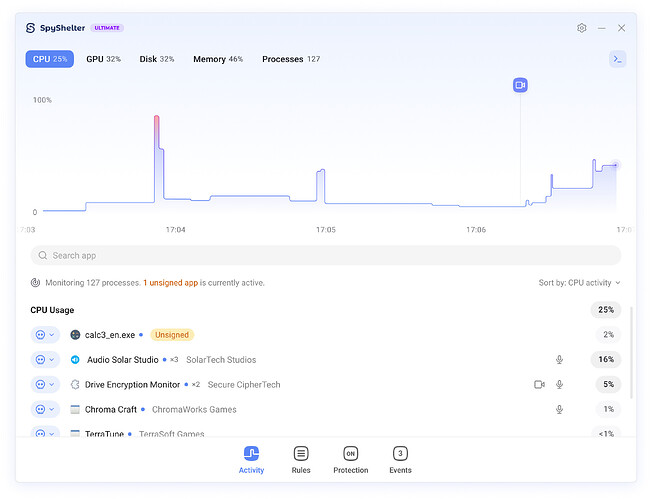Expand action dropdown for Drive Encryption Monitor
The width and height of the screenshot is (652, 499).
coord(45,385)
